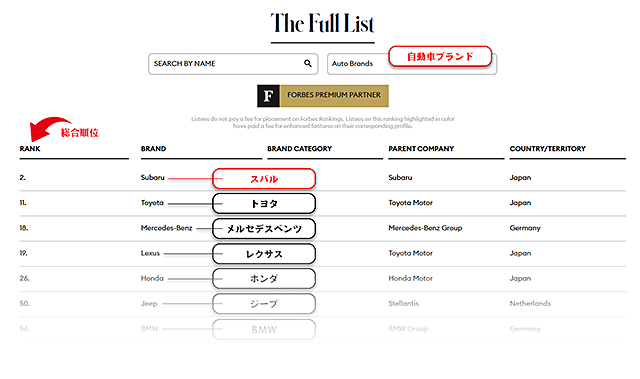The image size is (640, 379).
Task: Click the search magnifier icon
Action: coord(308,63)
